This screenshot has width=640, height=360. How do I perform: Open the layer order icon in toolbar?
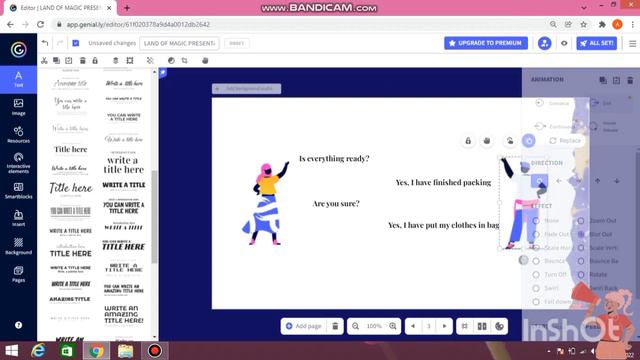pyautogui.click(x=116, y=60)
